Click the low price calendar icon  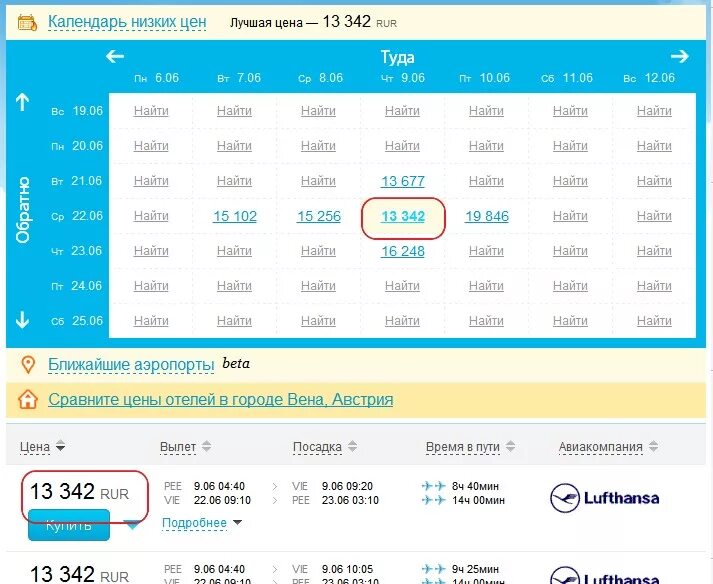coord(27,22)
